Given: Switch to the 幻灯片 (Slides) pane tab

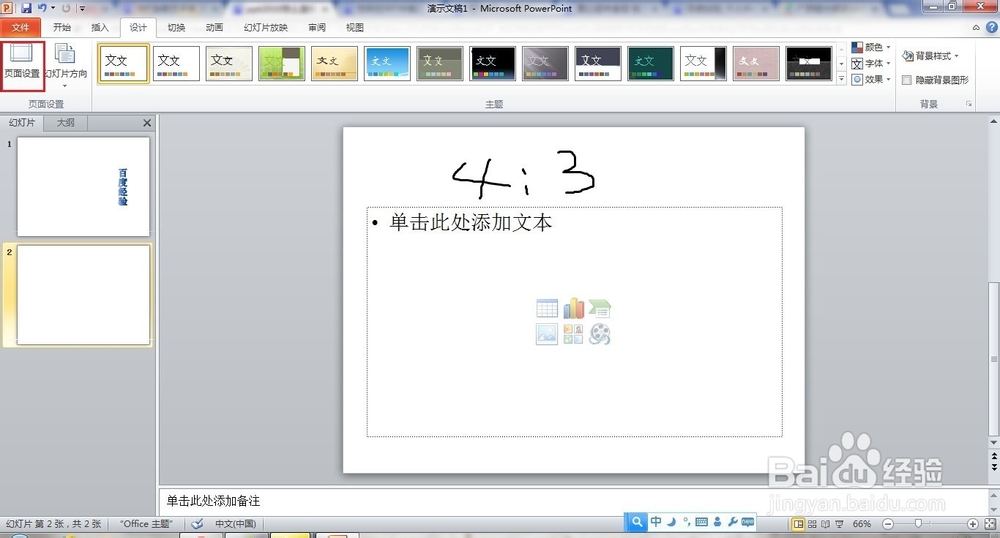Looking at the screenshot, I should tap(22, 122).
